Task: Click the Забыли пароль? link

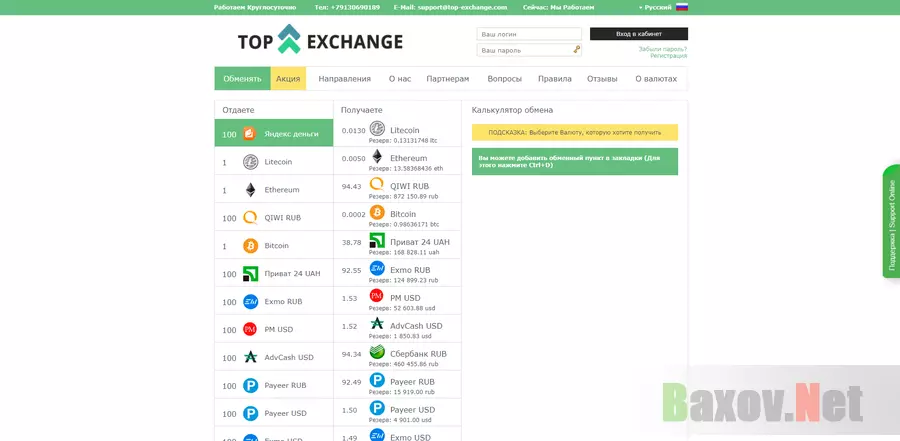Action: click(662, 49)
